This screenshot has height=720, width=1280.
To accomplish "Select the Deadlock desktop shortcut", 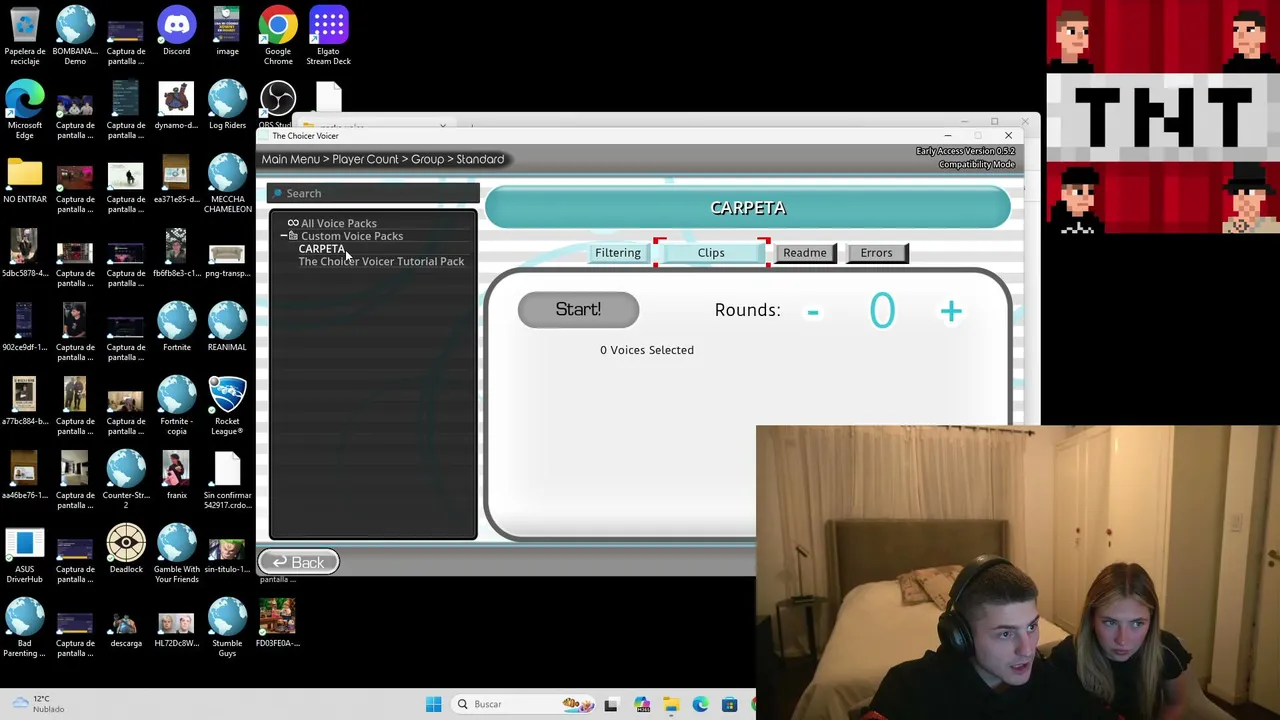I will point(126,550).
